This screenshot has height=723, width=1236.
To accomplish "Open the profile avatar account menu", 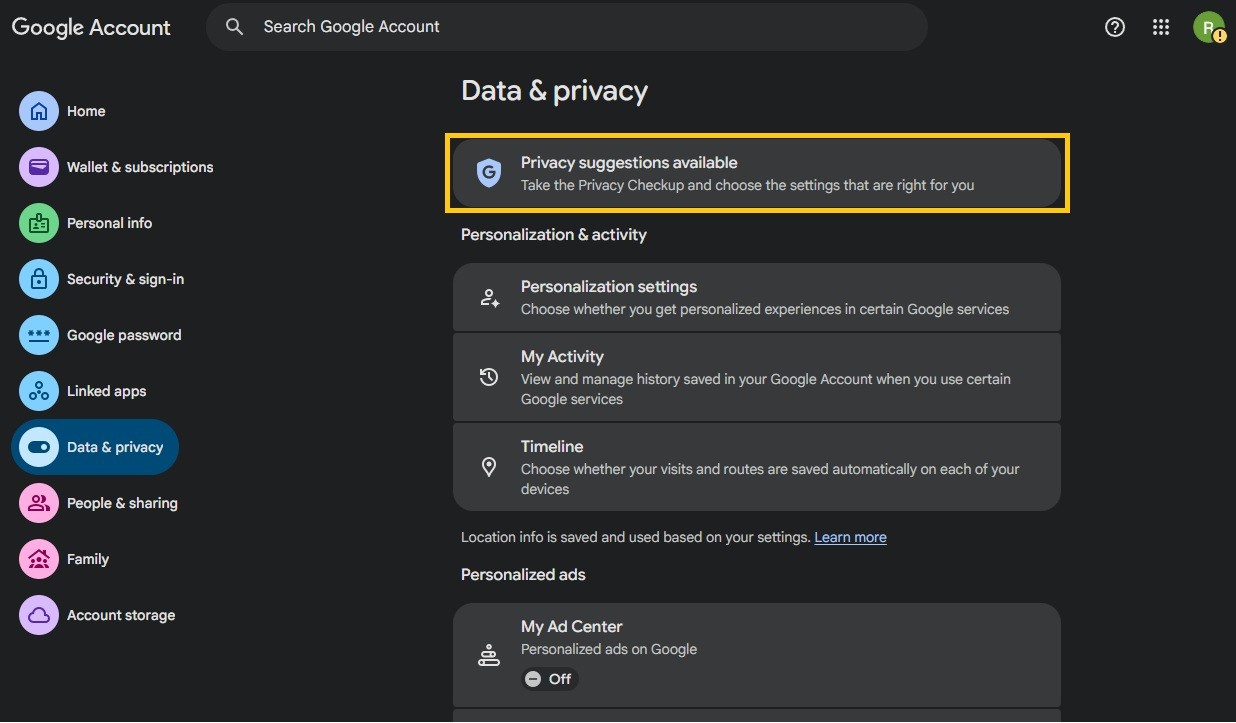I will point(1209,27).
